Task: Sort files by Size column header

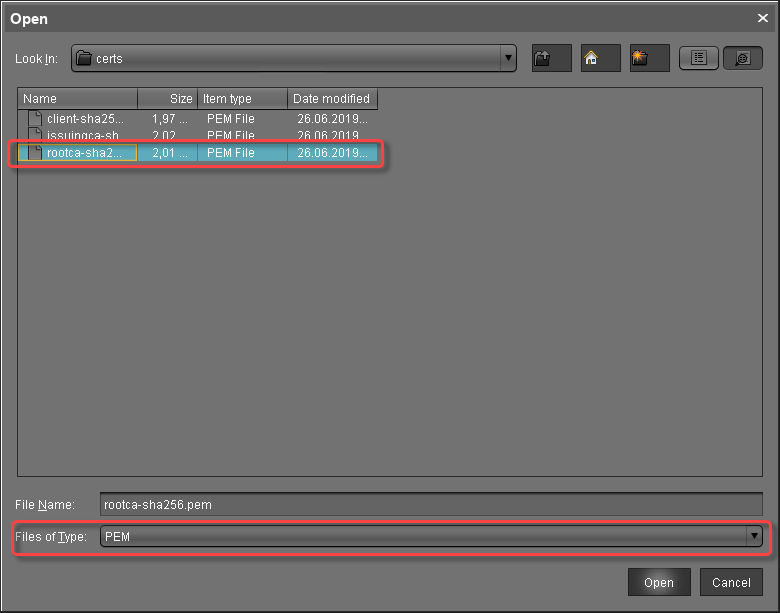Action: [168, 99]
